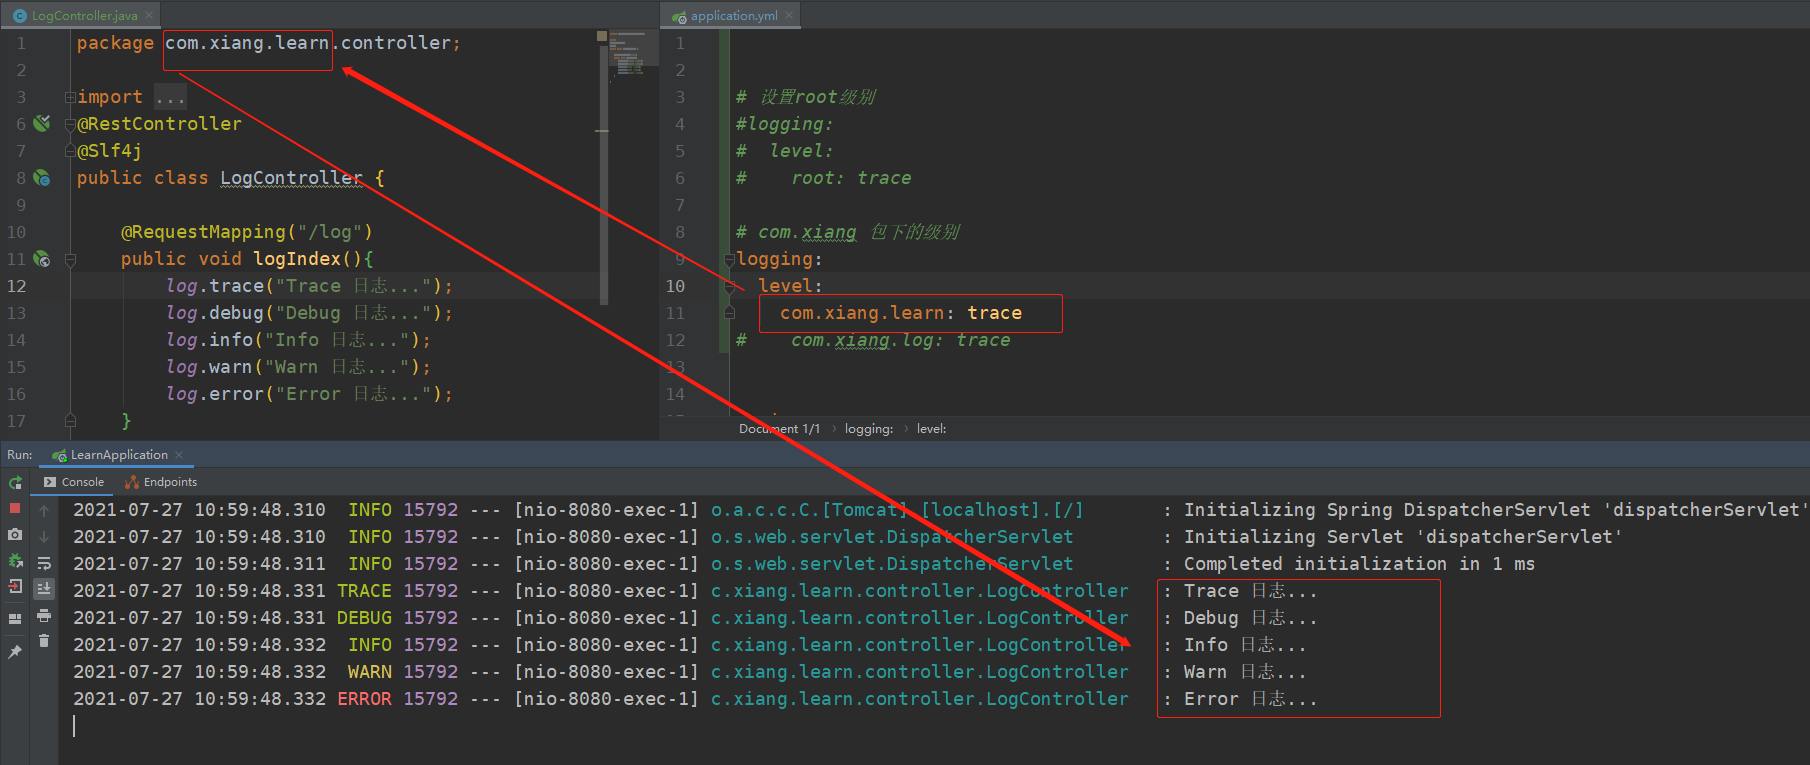Click the WARN level console log line
The height and width of the screenshot is (765, 1810).
689,672
